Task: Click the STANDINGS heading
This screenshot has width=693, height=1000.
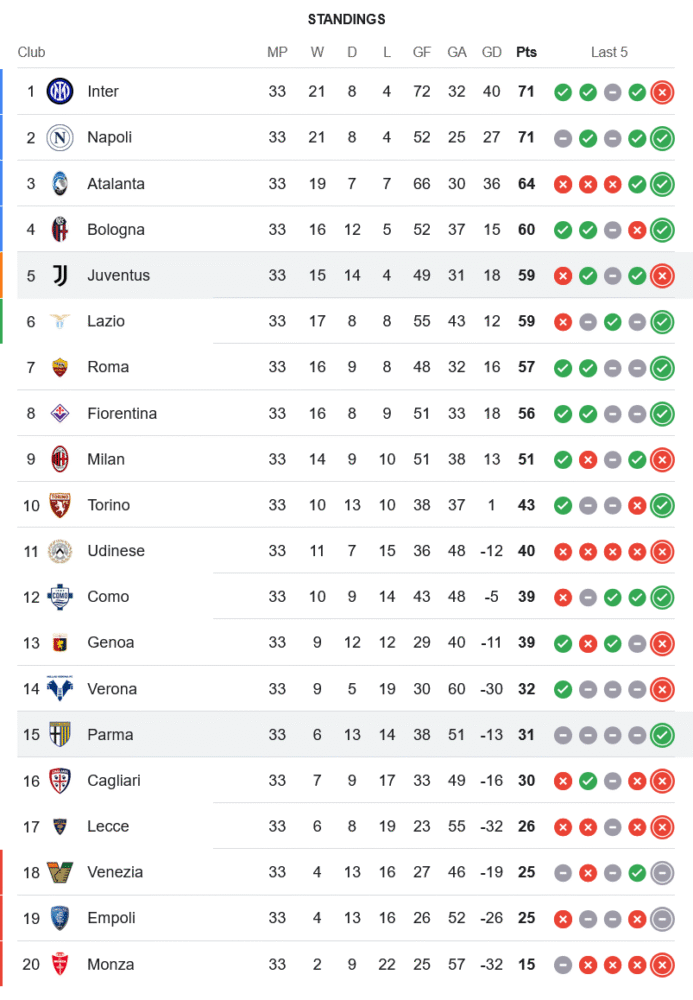Action: click(x=346, y=19)
